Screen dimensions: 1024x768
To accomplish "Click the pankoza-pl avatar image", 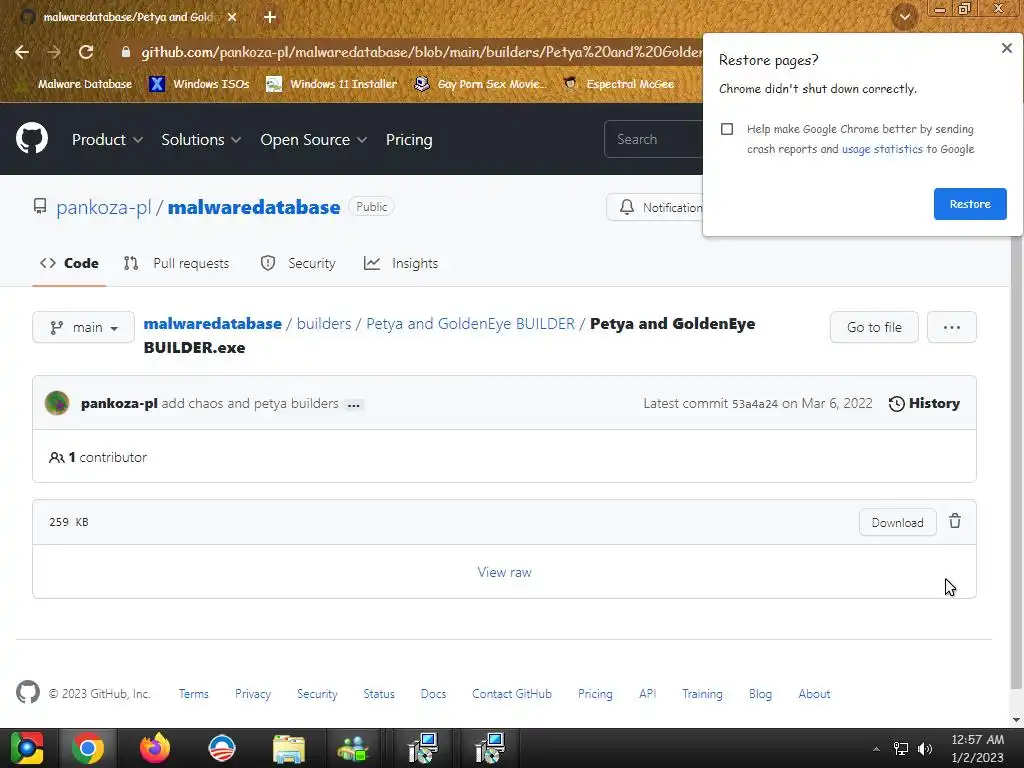I will tap(57, 404).
